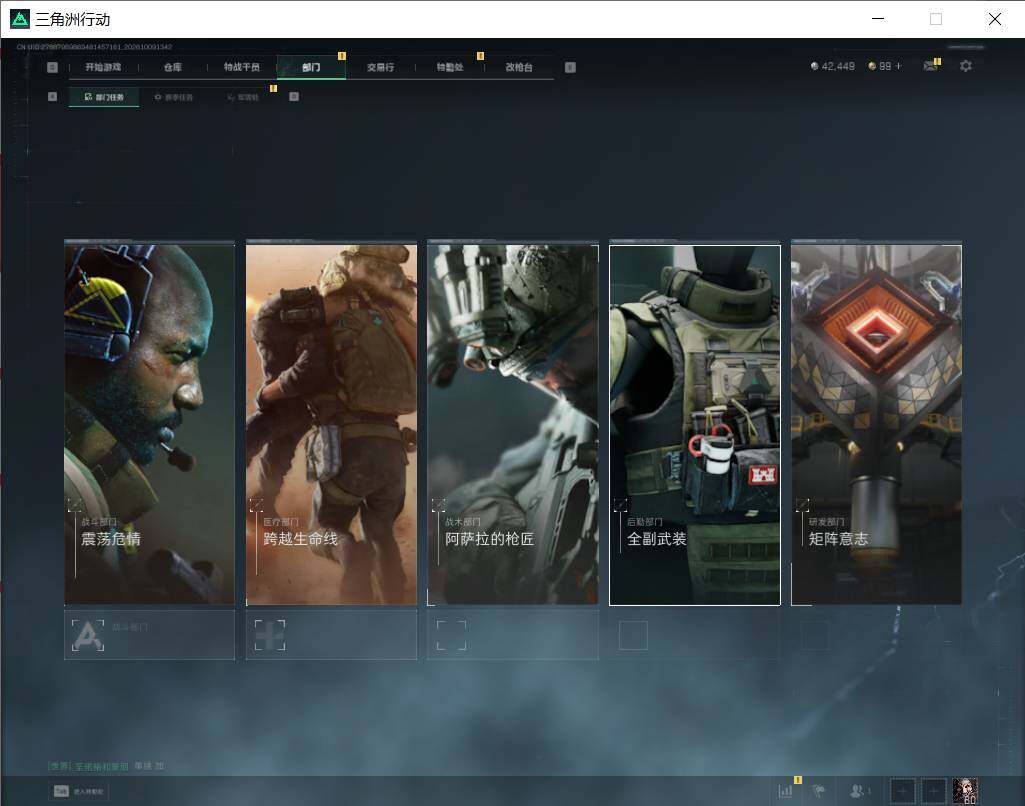Viewport: 1025px width, 806px height.
Task: Click the 42,449 currency coin icon
Action: [x=814, y=66]
